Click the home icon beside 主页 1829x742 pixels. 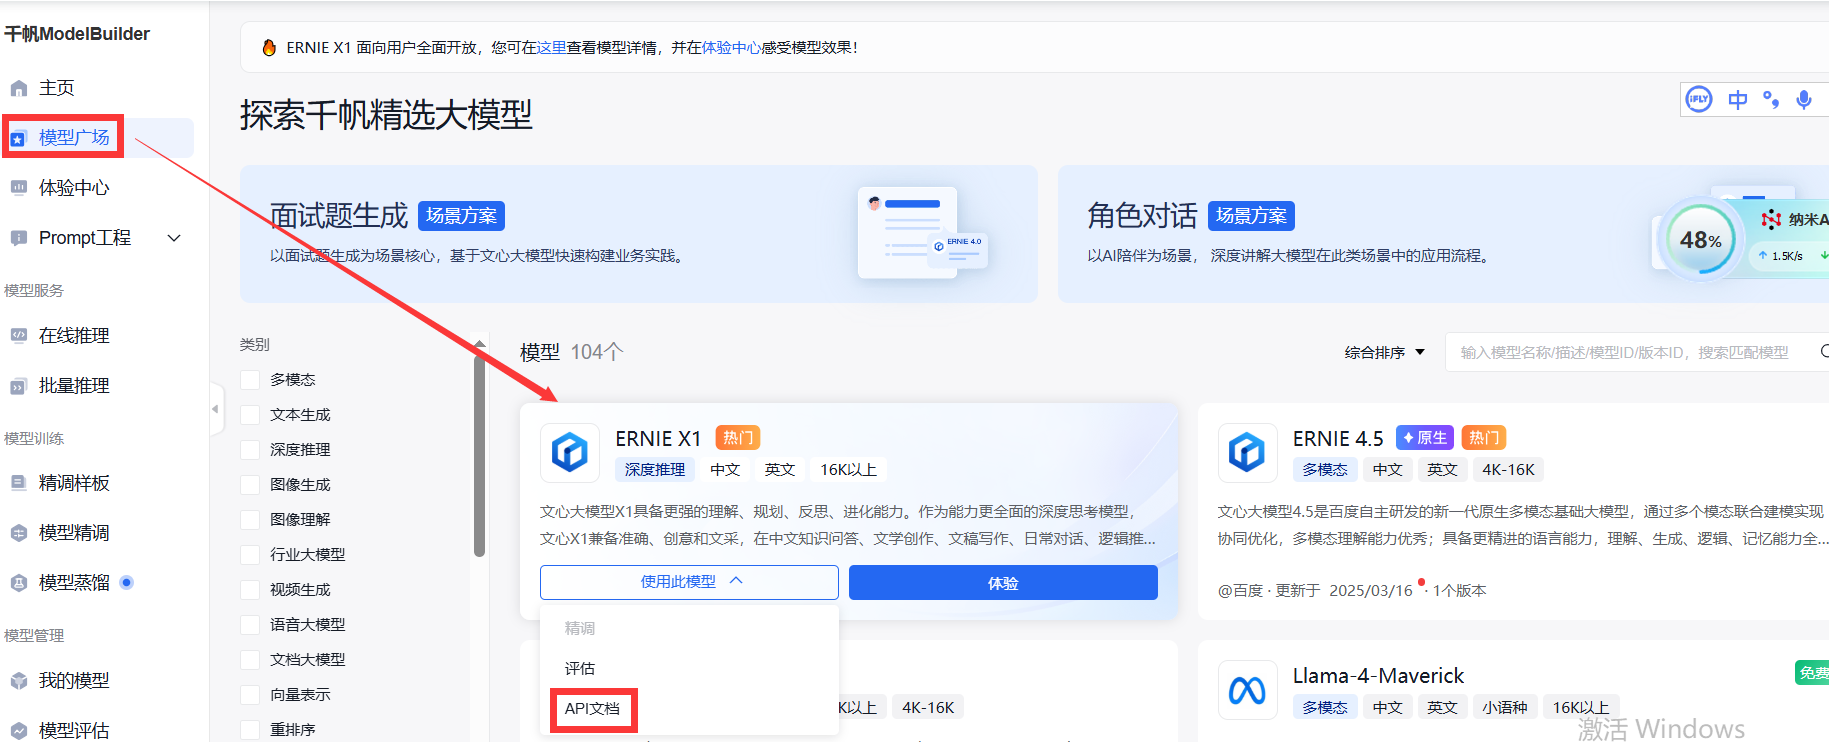click(x=18, y=88)
